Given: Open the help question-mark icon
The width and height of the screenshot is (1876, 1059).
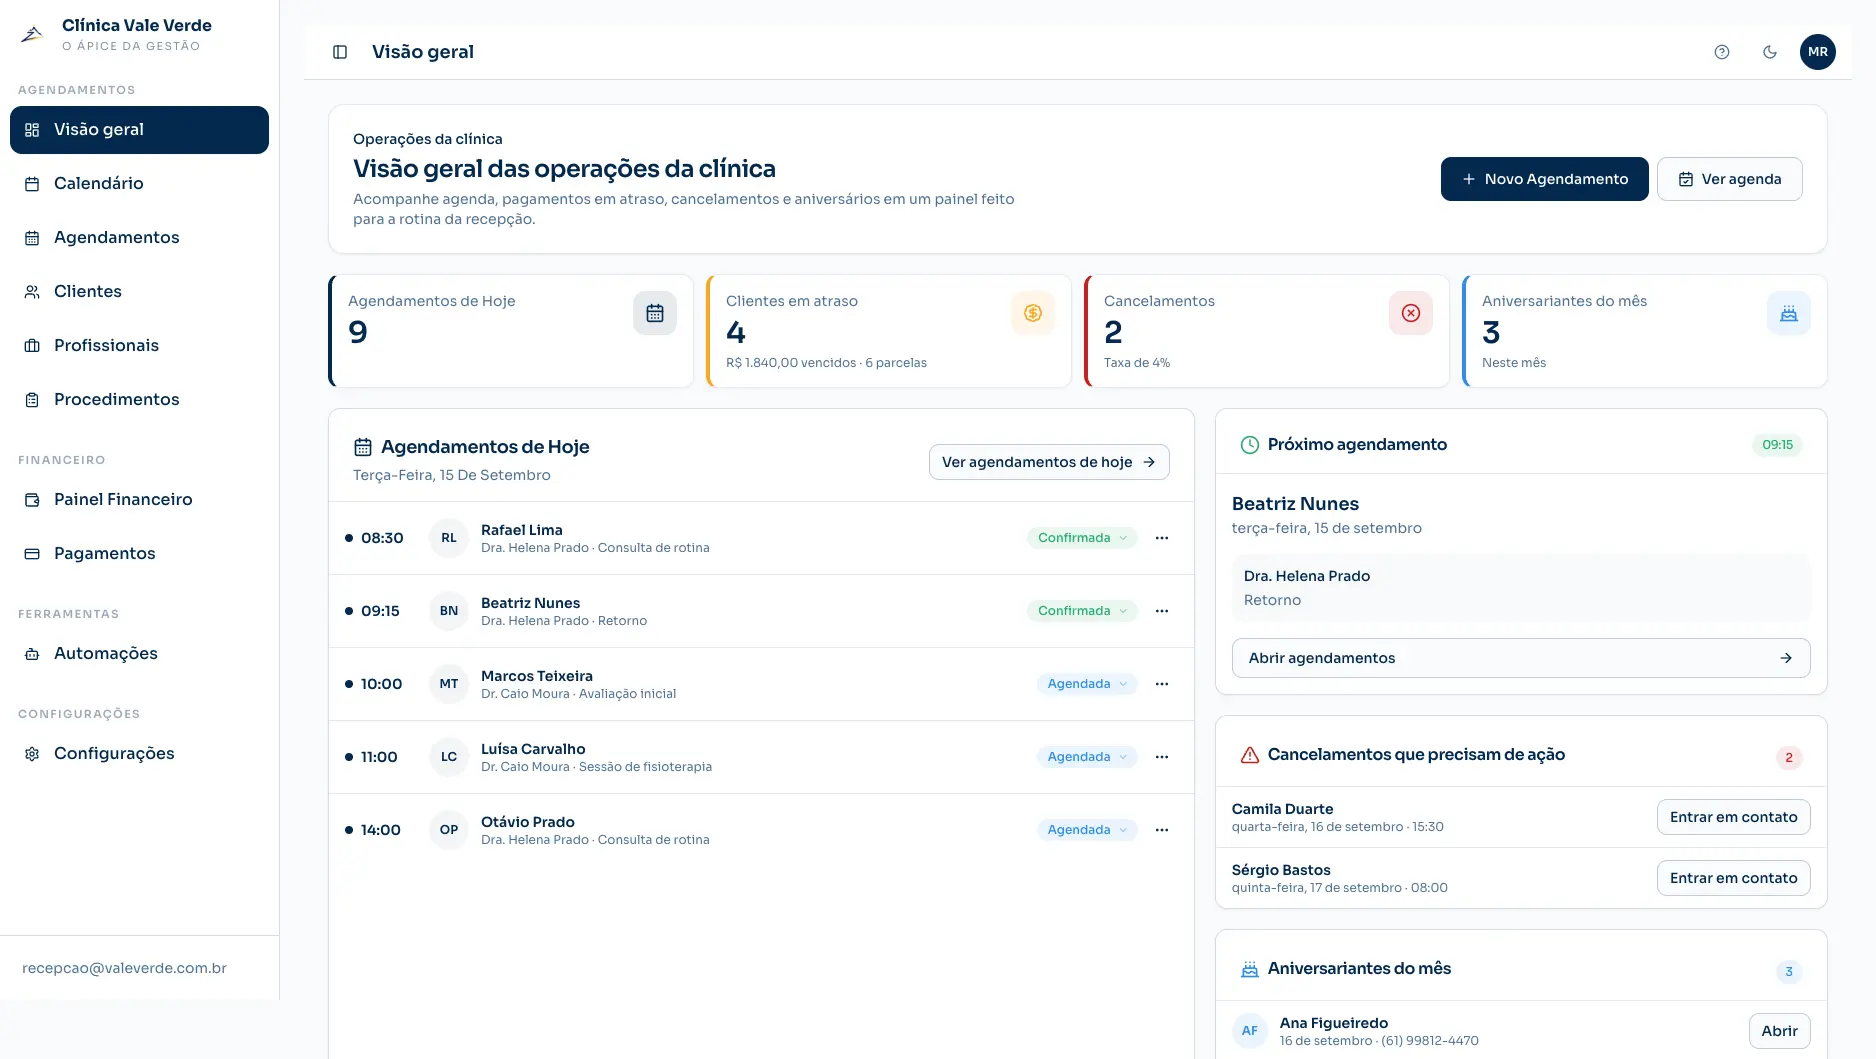Looking at the screenshot, I should (x=1722, y=52).
